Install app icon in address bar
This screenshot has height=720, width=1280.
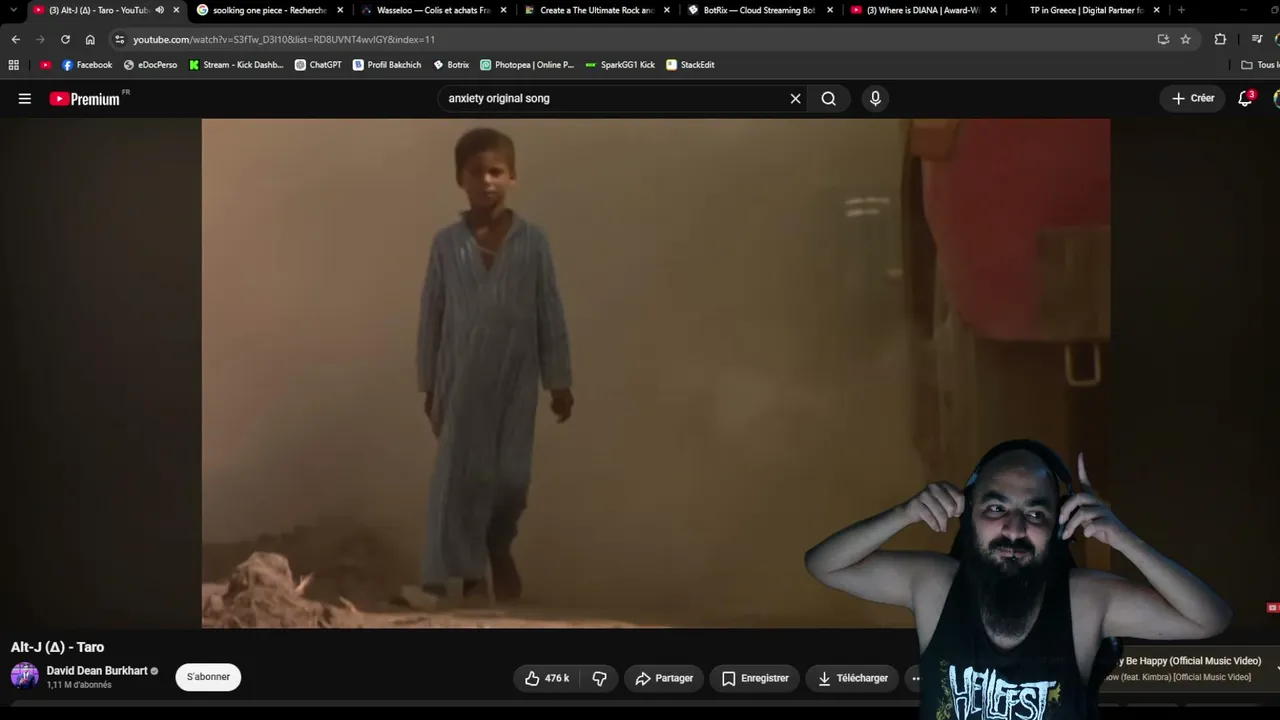pyautogui.click(x=1163, y=39)
